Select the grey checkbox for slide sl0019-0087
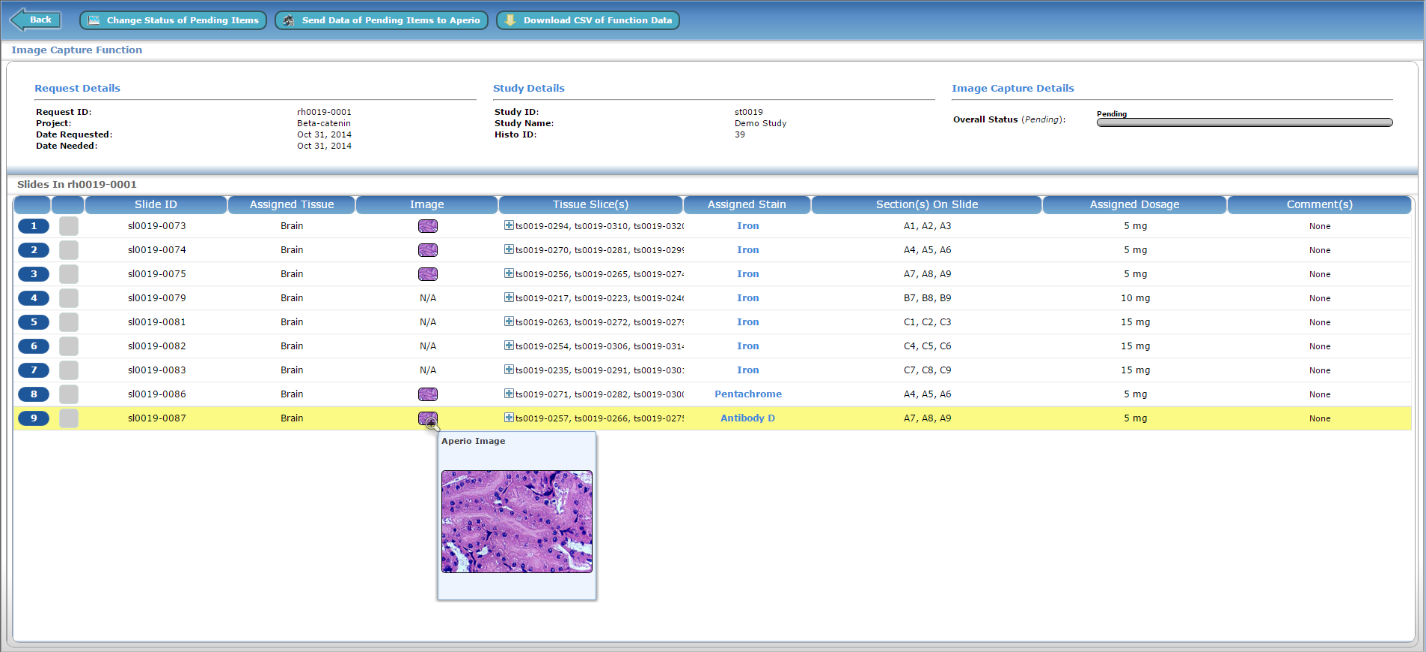The height and width of the screenshot is (652, 1426). click(69, 418)
